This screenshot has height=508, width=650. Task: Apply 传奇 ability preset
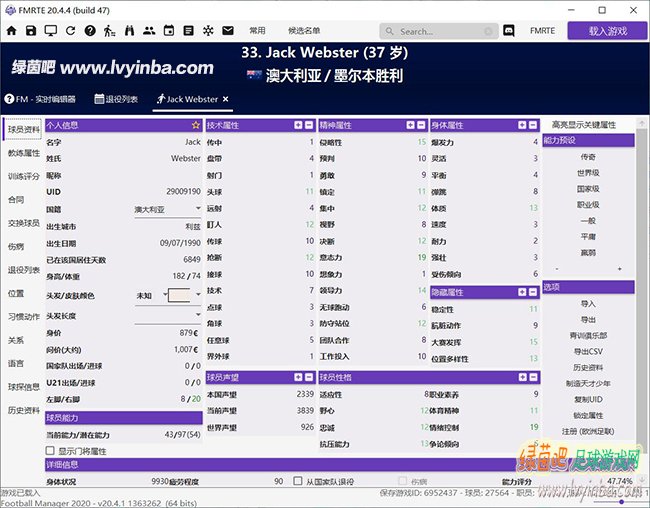[x=588, y=157]
